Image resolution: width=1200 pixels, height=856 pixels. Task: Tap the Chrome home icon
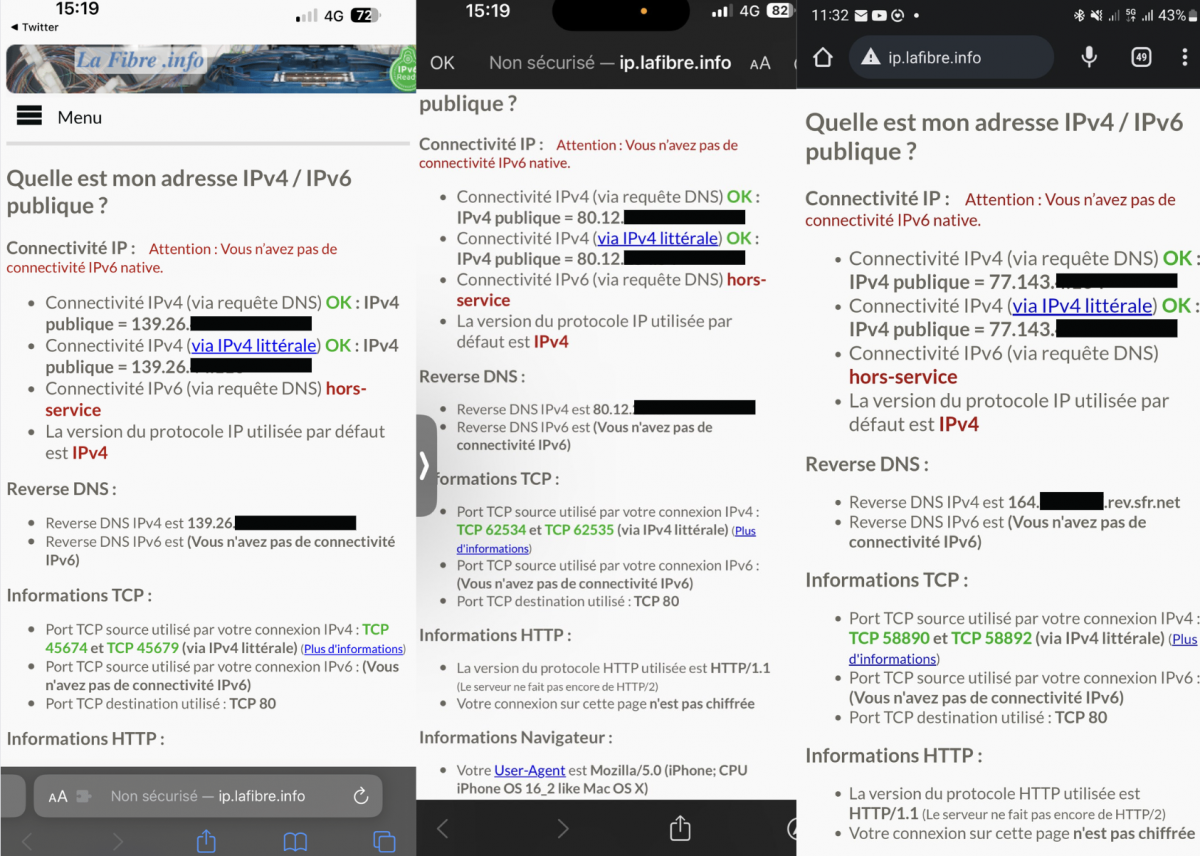point(823,58)
